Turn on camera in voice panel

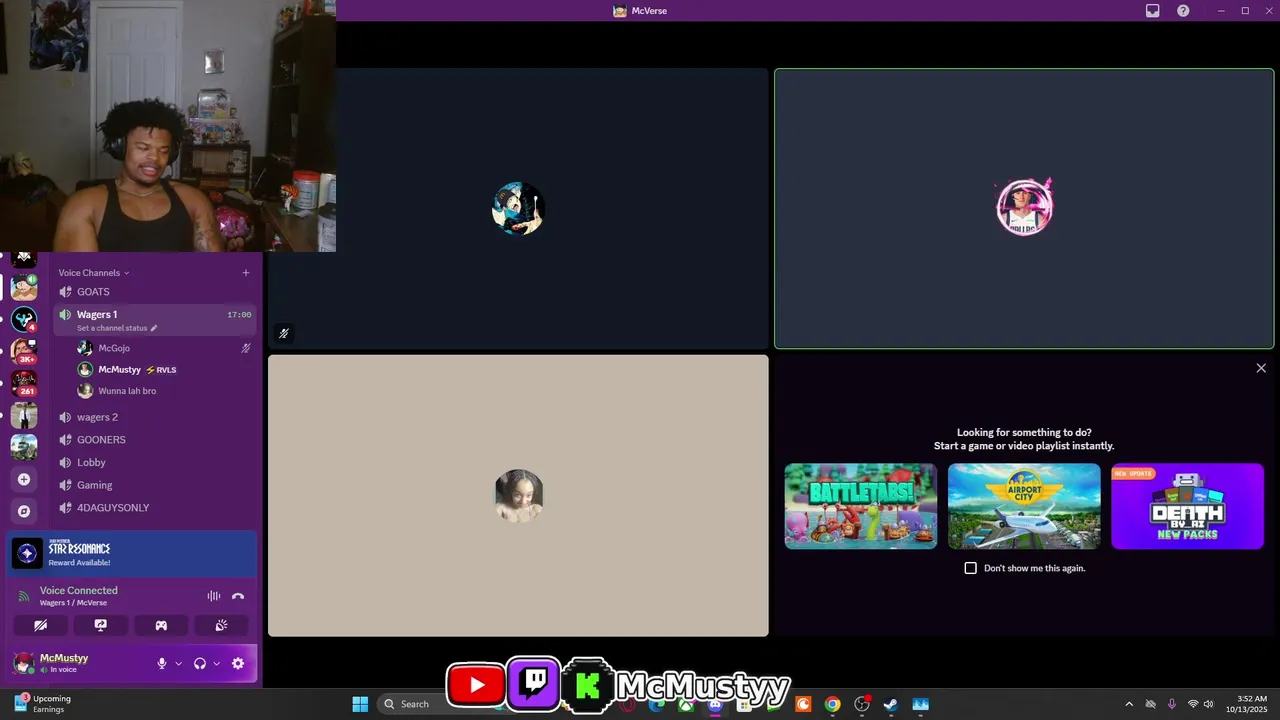[40, 625]
